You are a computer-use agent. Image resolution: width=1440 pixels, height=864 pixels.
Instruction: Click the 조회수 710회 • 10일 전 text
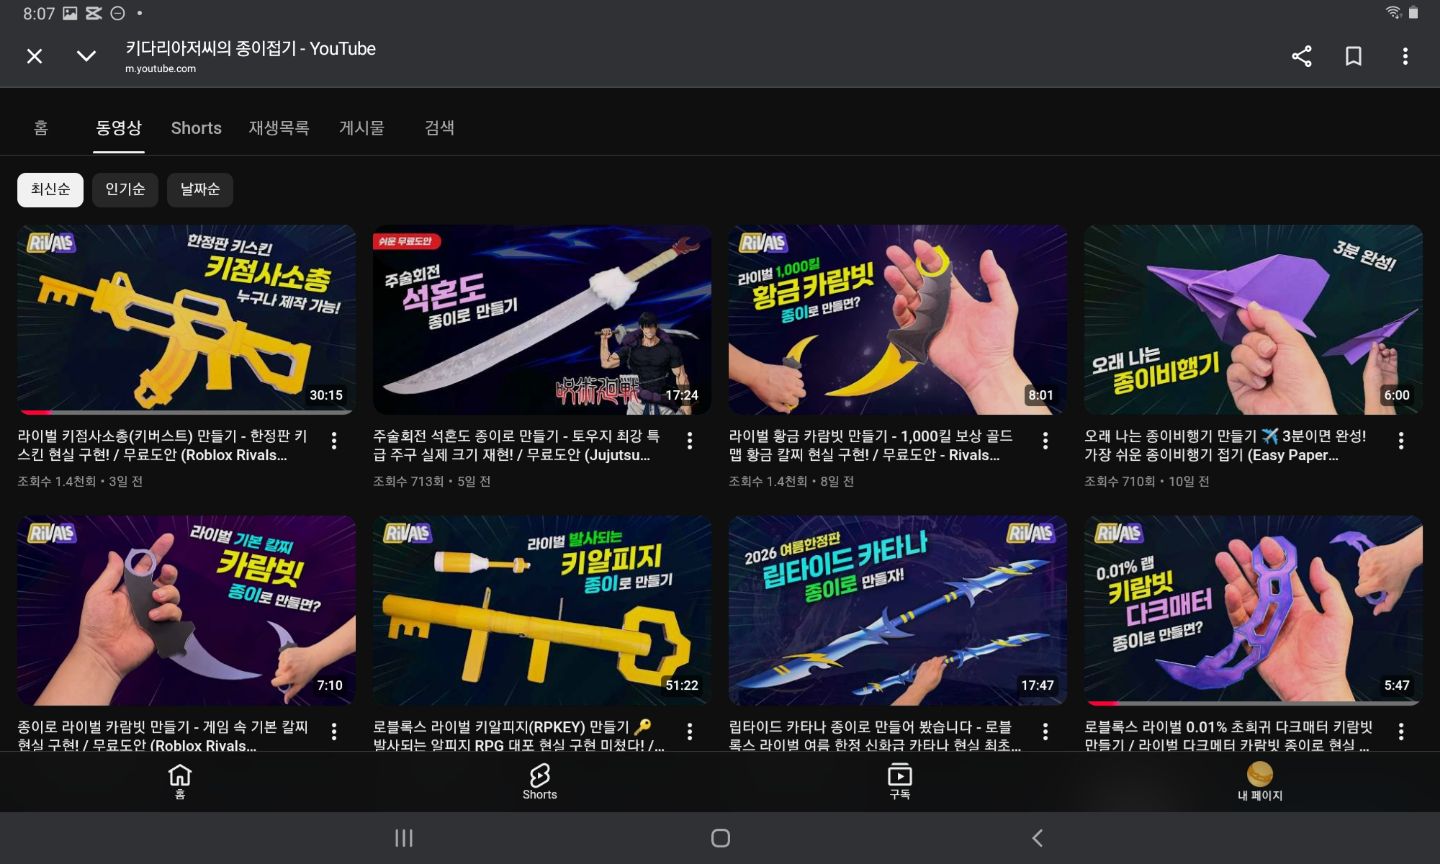pos(1147,482)
